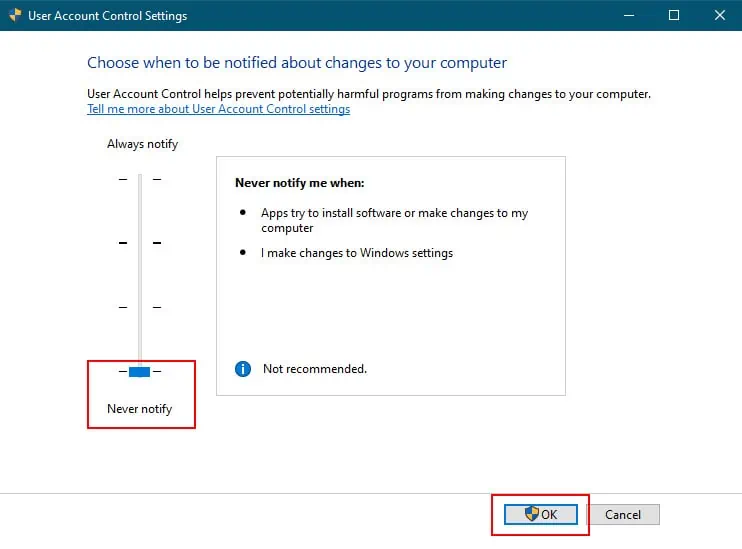
Task: Close the User Account Control Settings window
Action: click(x=720, y=15)
